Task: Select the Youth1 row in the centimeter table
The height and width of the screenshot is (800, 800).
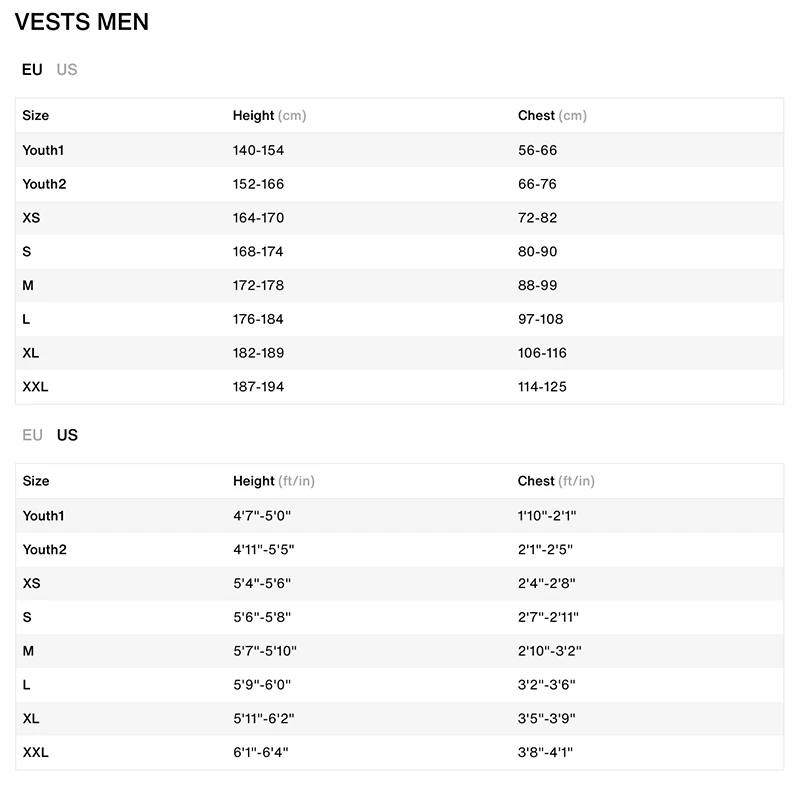Action: 43,150
